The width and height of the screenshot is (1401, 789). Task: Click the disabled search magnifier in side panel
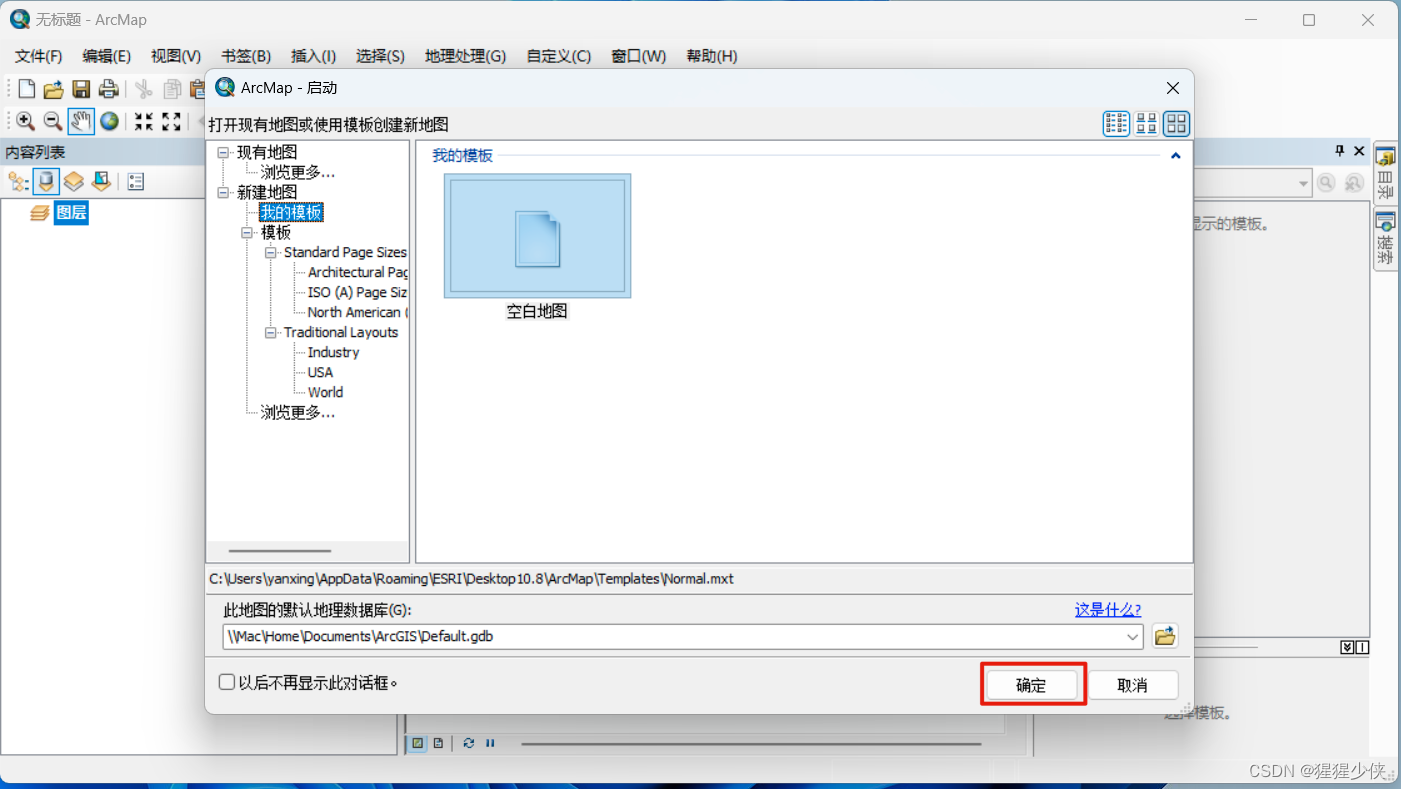coord(1326,183)
